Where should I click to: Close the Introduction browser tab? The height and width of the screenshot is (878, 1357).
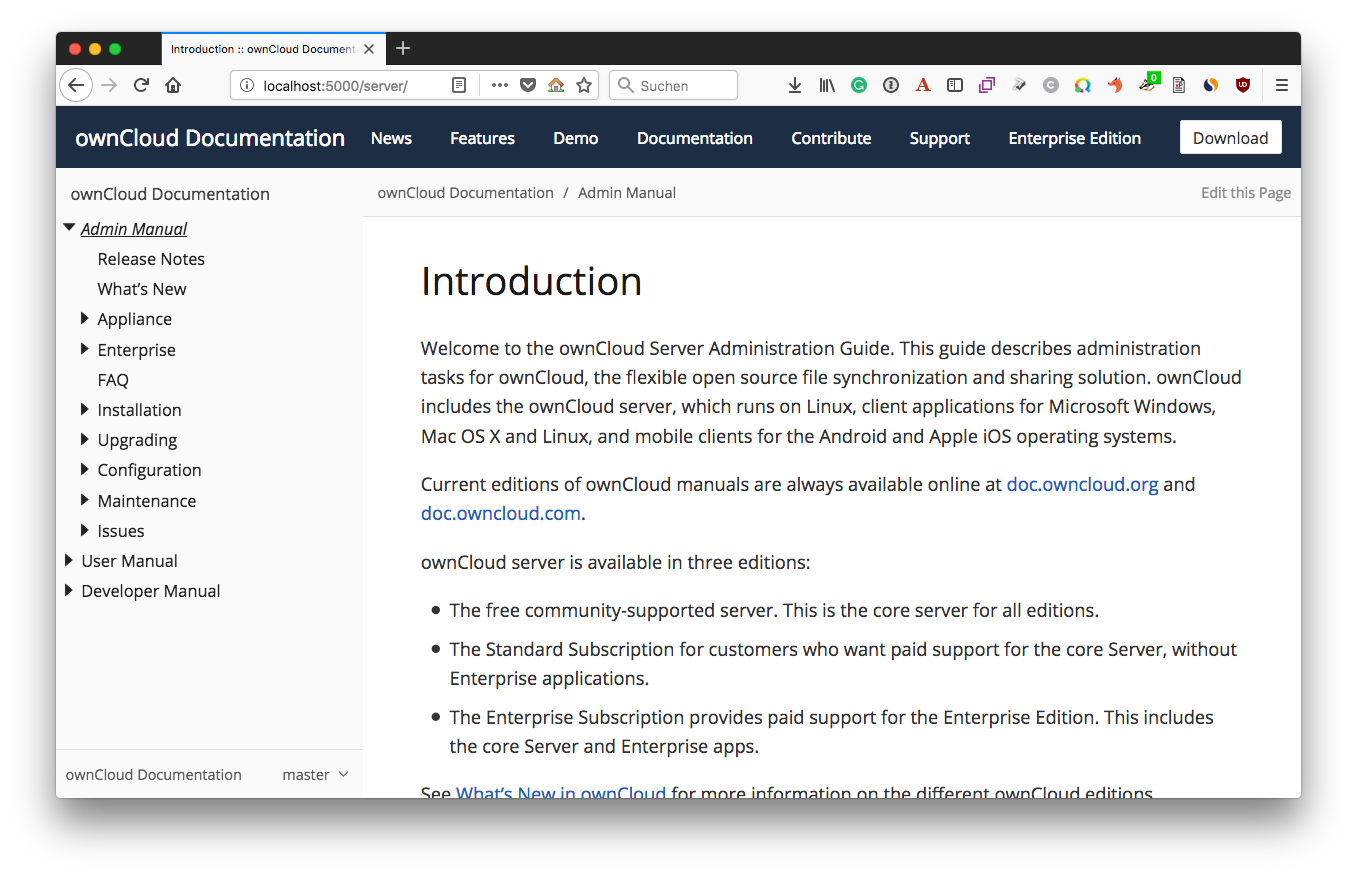369,49
